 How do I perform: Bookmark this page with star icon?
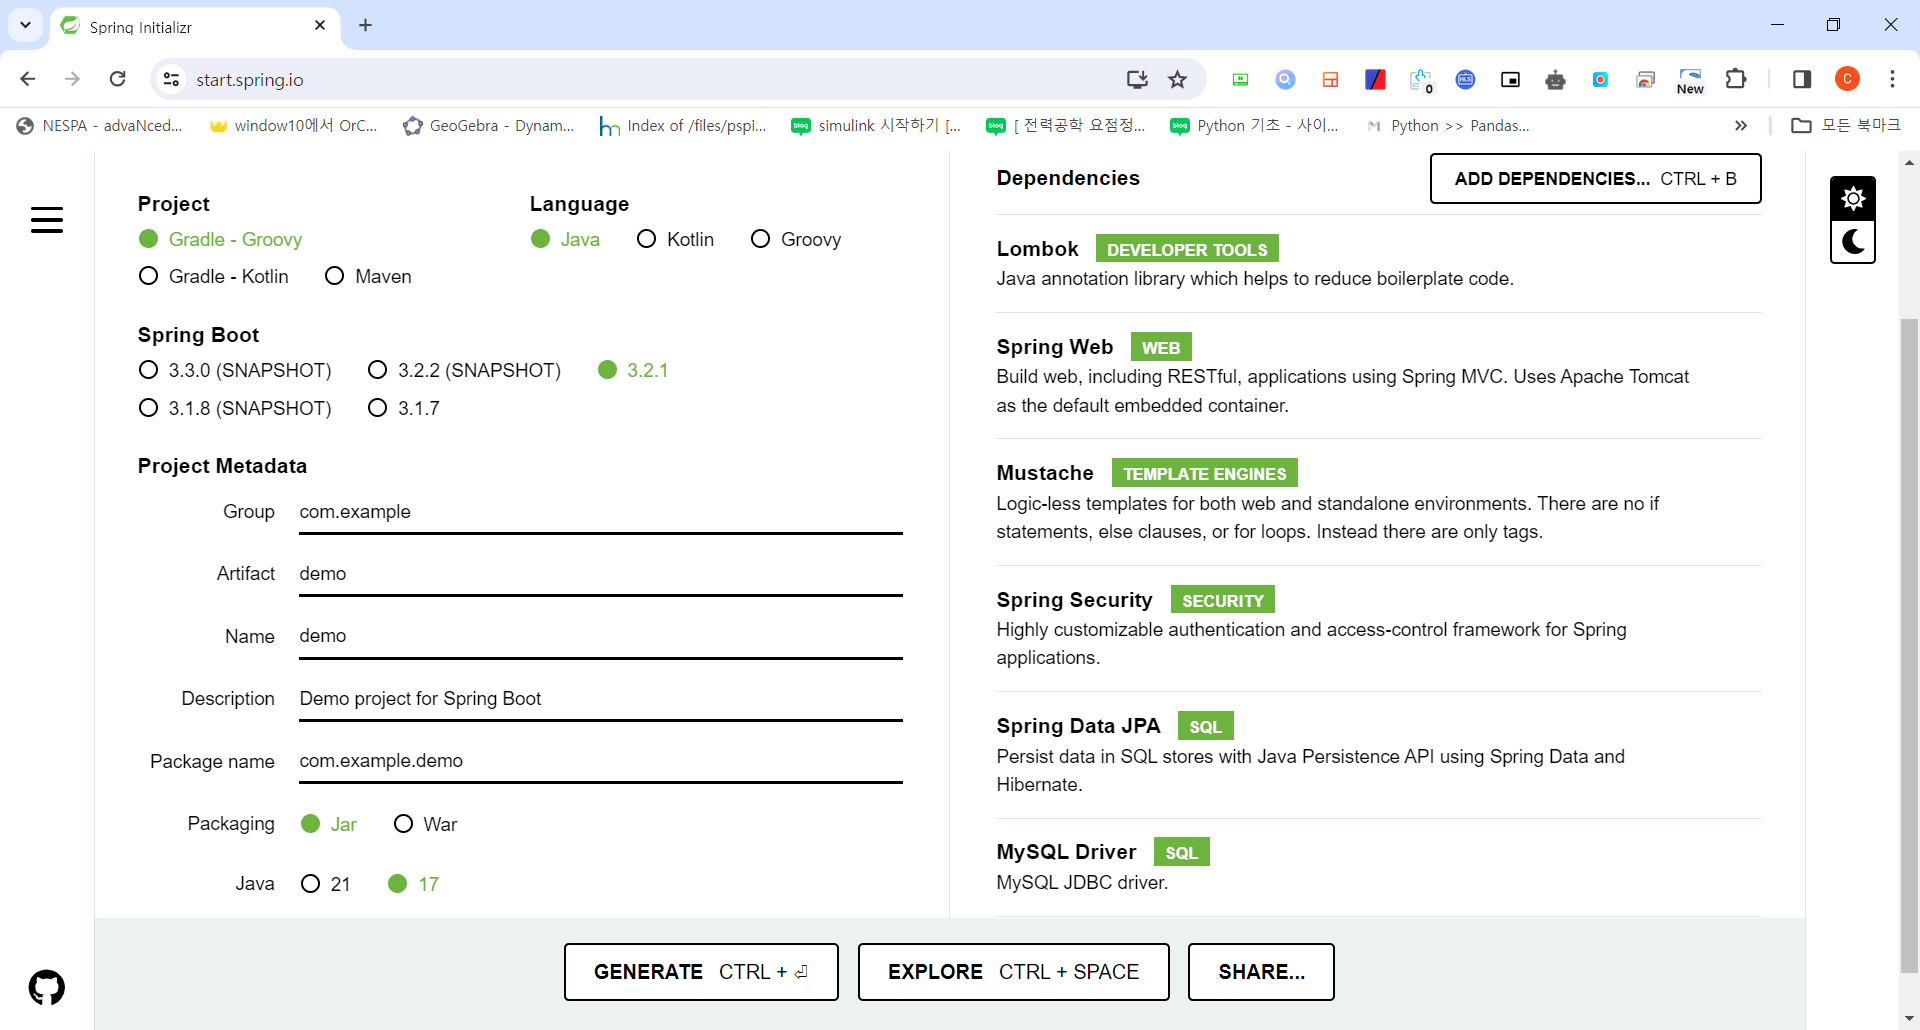coord(1178,79)
